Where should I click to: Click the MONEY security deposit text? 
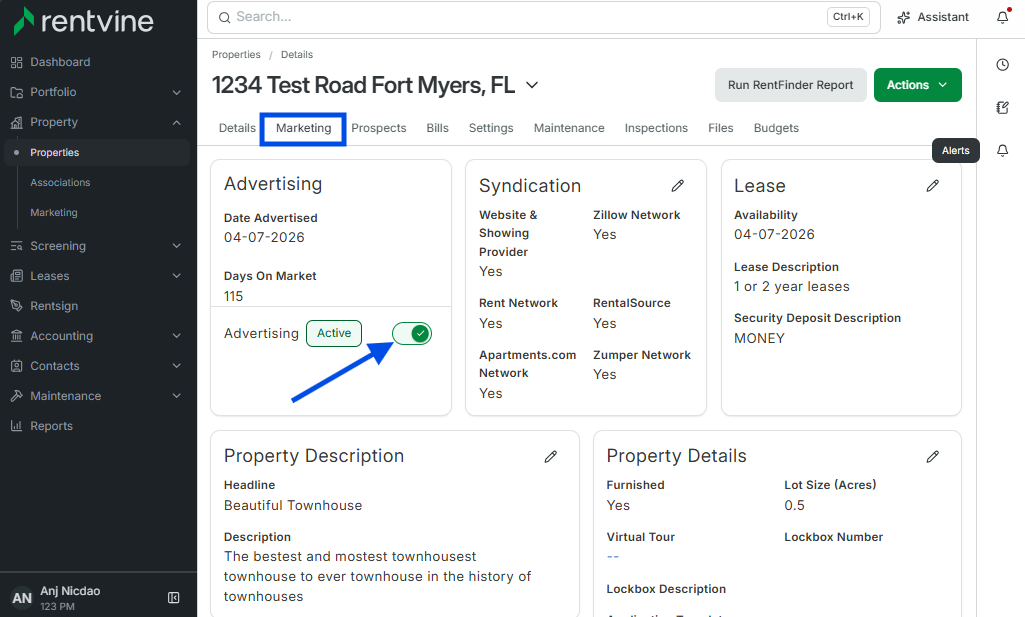[759, 339]
